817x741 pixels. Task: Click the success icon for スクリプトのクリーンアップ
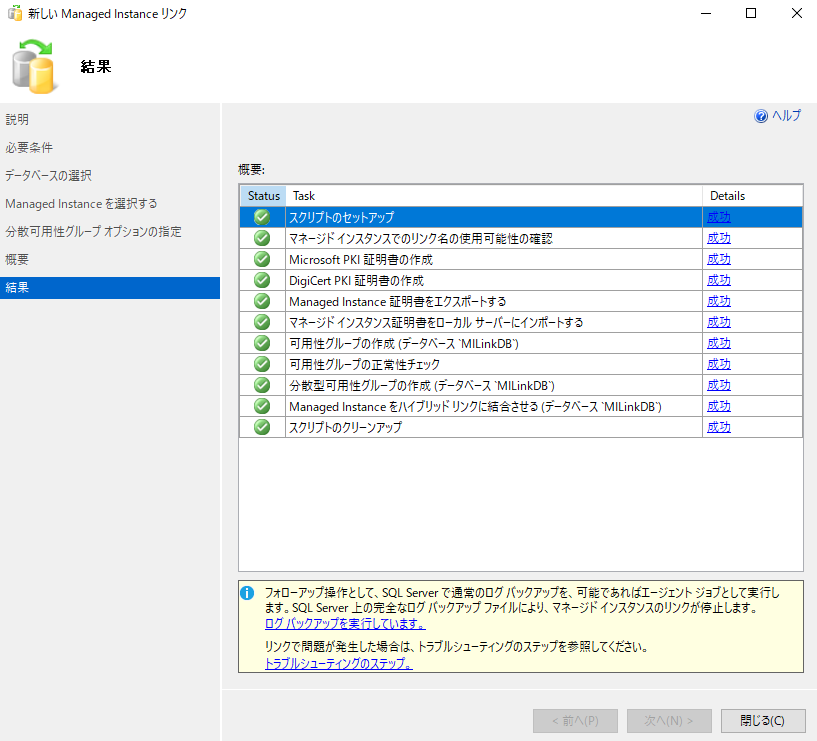[260, 426]
